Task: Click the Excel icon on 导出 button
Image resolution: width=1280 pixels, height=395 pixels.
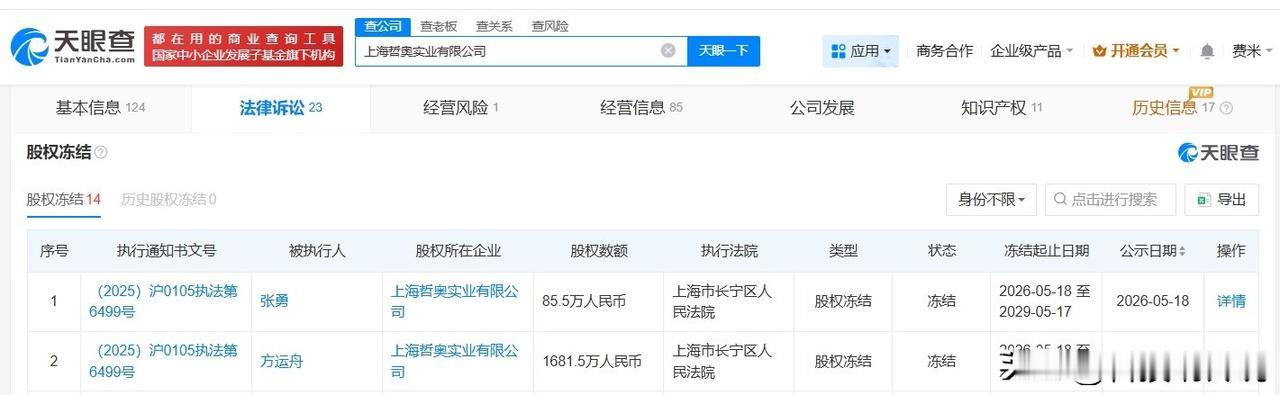Action: click(1203, 199)
